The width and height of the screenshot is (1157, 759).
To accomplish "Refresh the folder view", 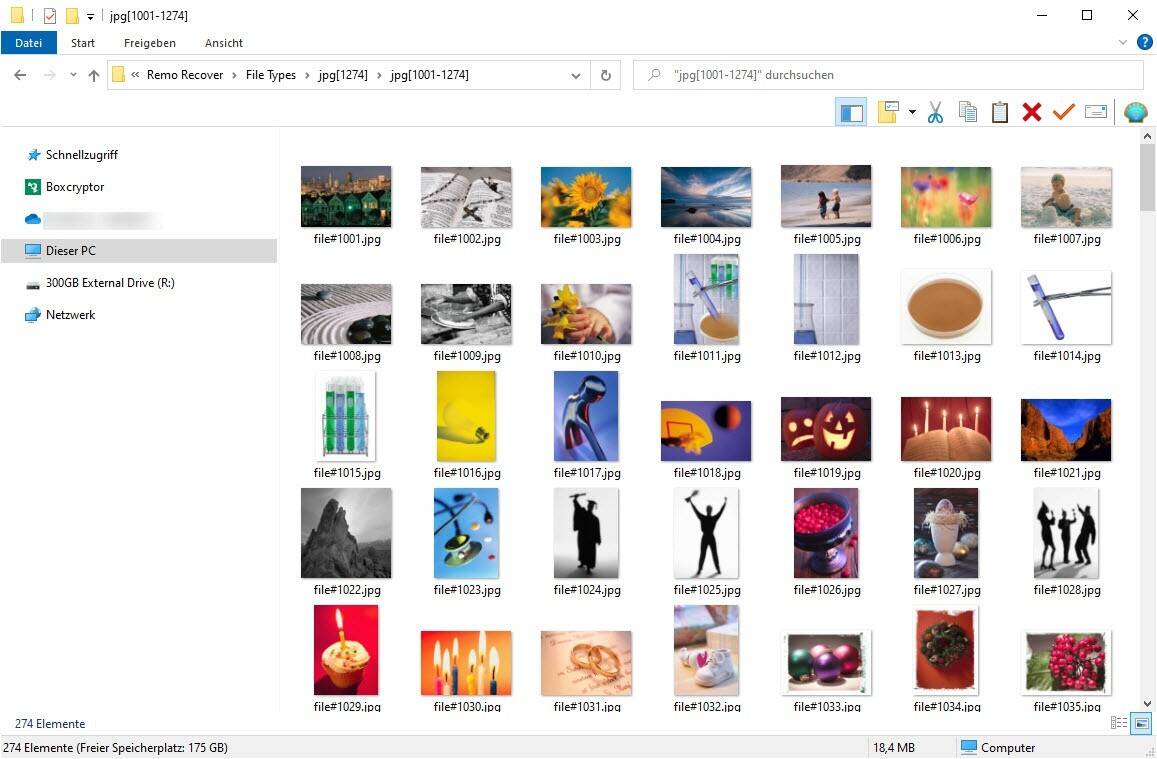I will pos(605,75).
